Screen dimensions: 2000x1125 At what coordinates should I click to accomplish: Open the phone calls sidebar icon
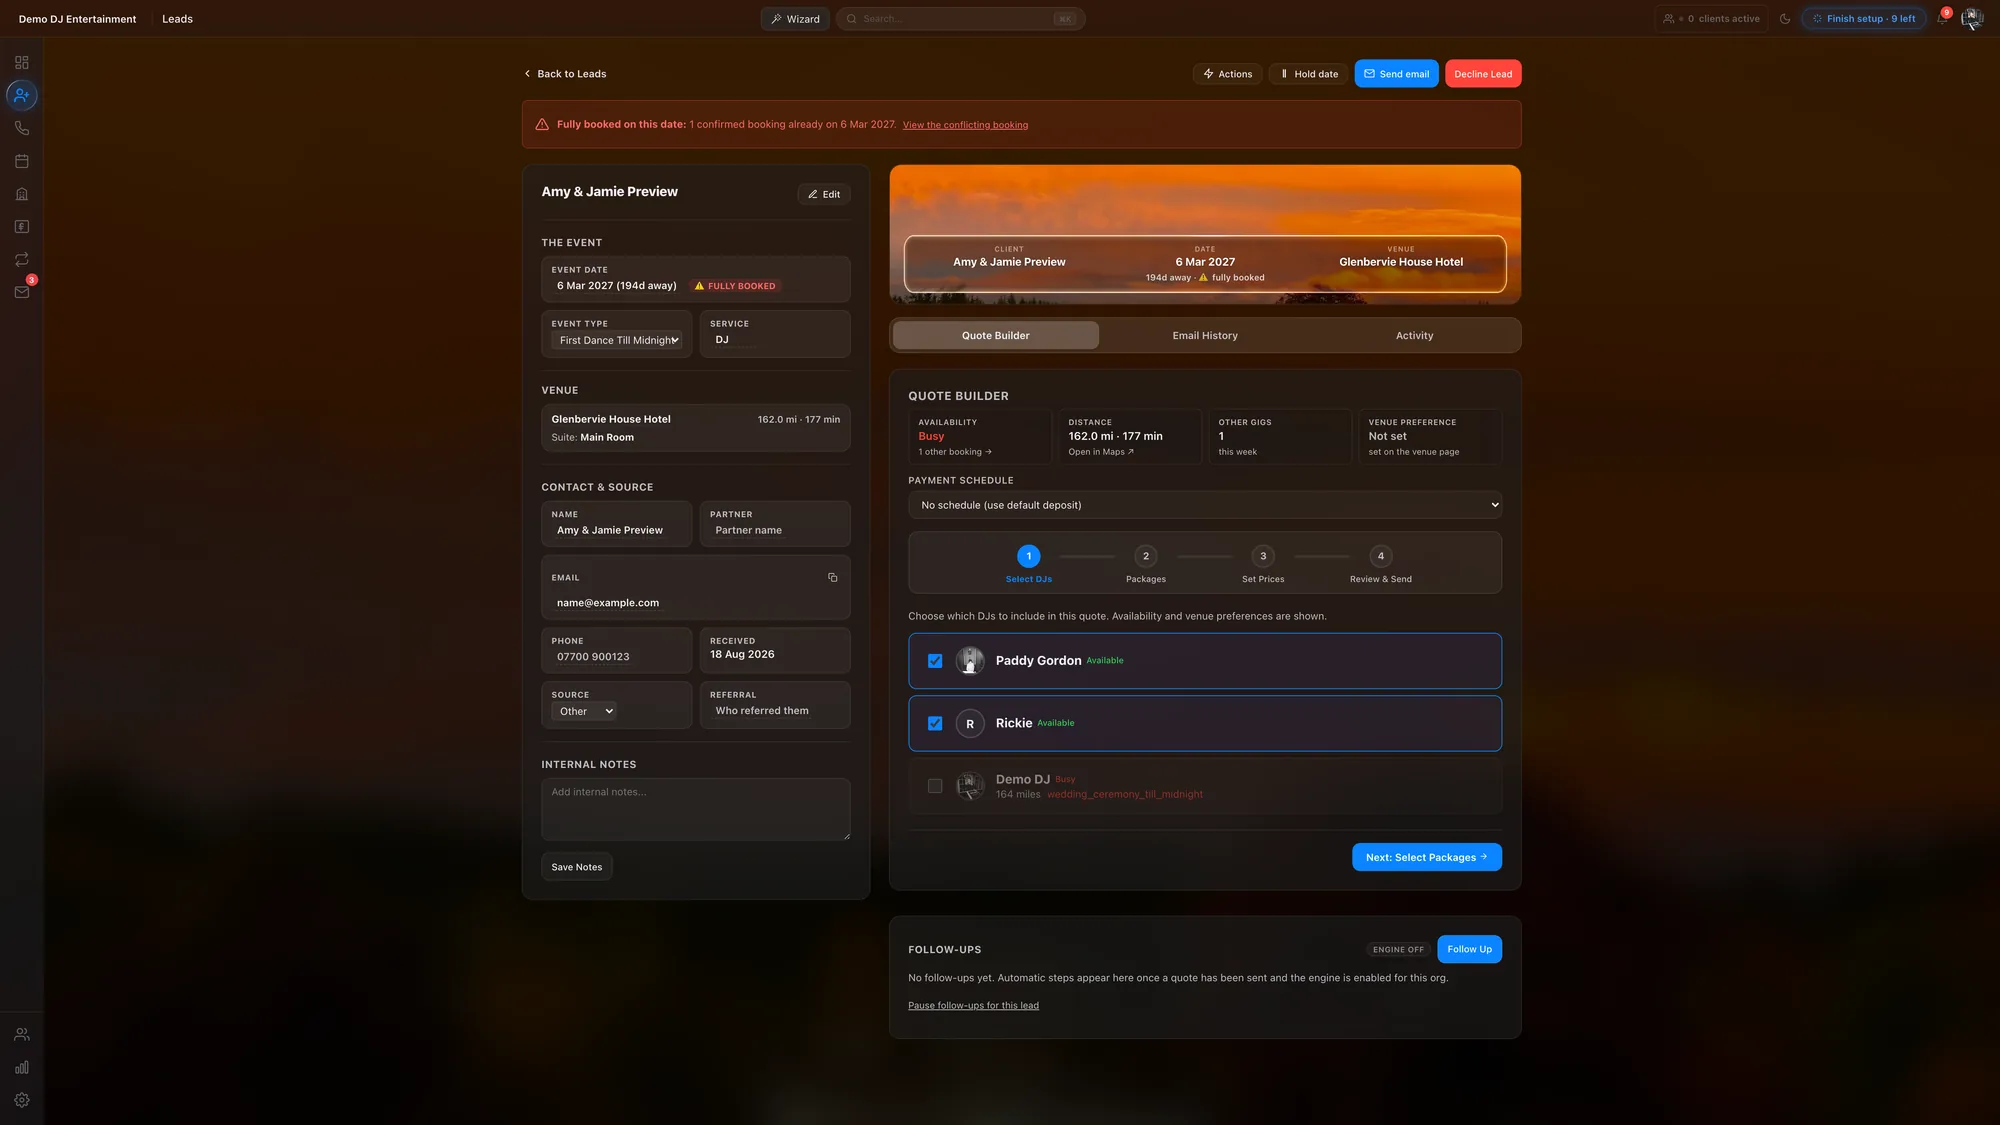[x=21, y=128]
